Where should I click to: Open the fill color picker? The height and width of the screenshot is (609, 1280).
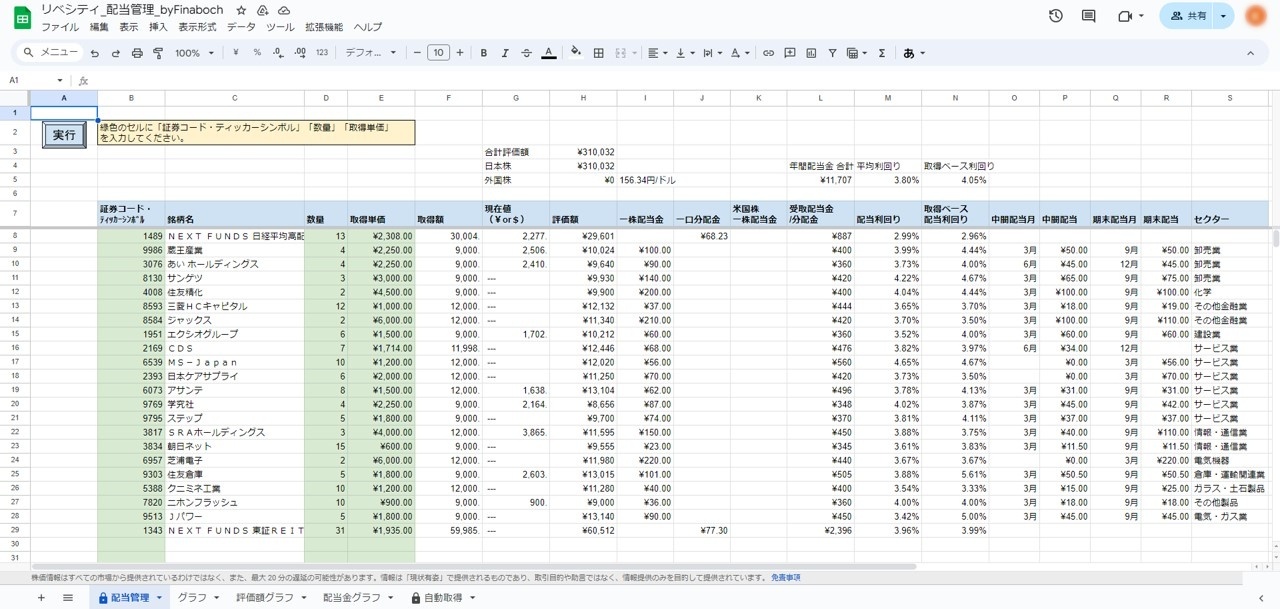click(x=575, y=53)
